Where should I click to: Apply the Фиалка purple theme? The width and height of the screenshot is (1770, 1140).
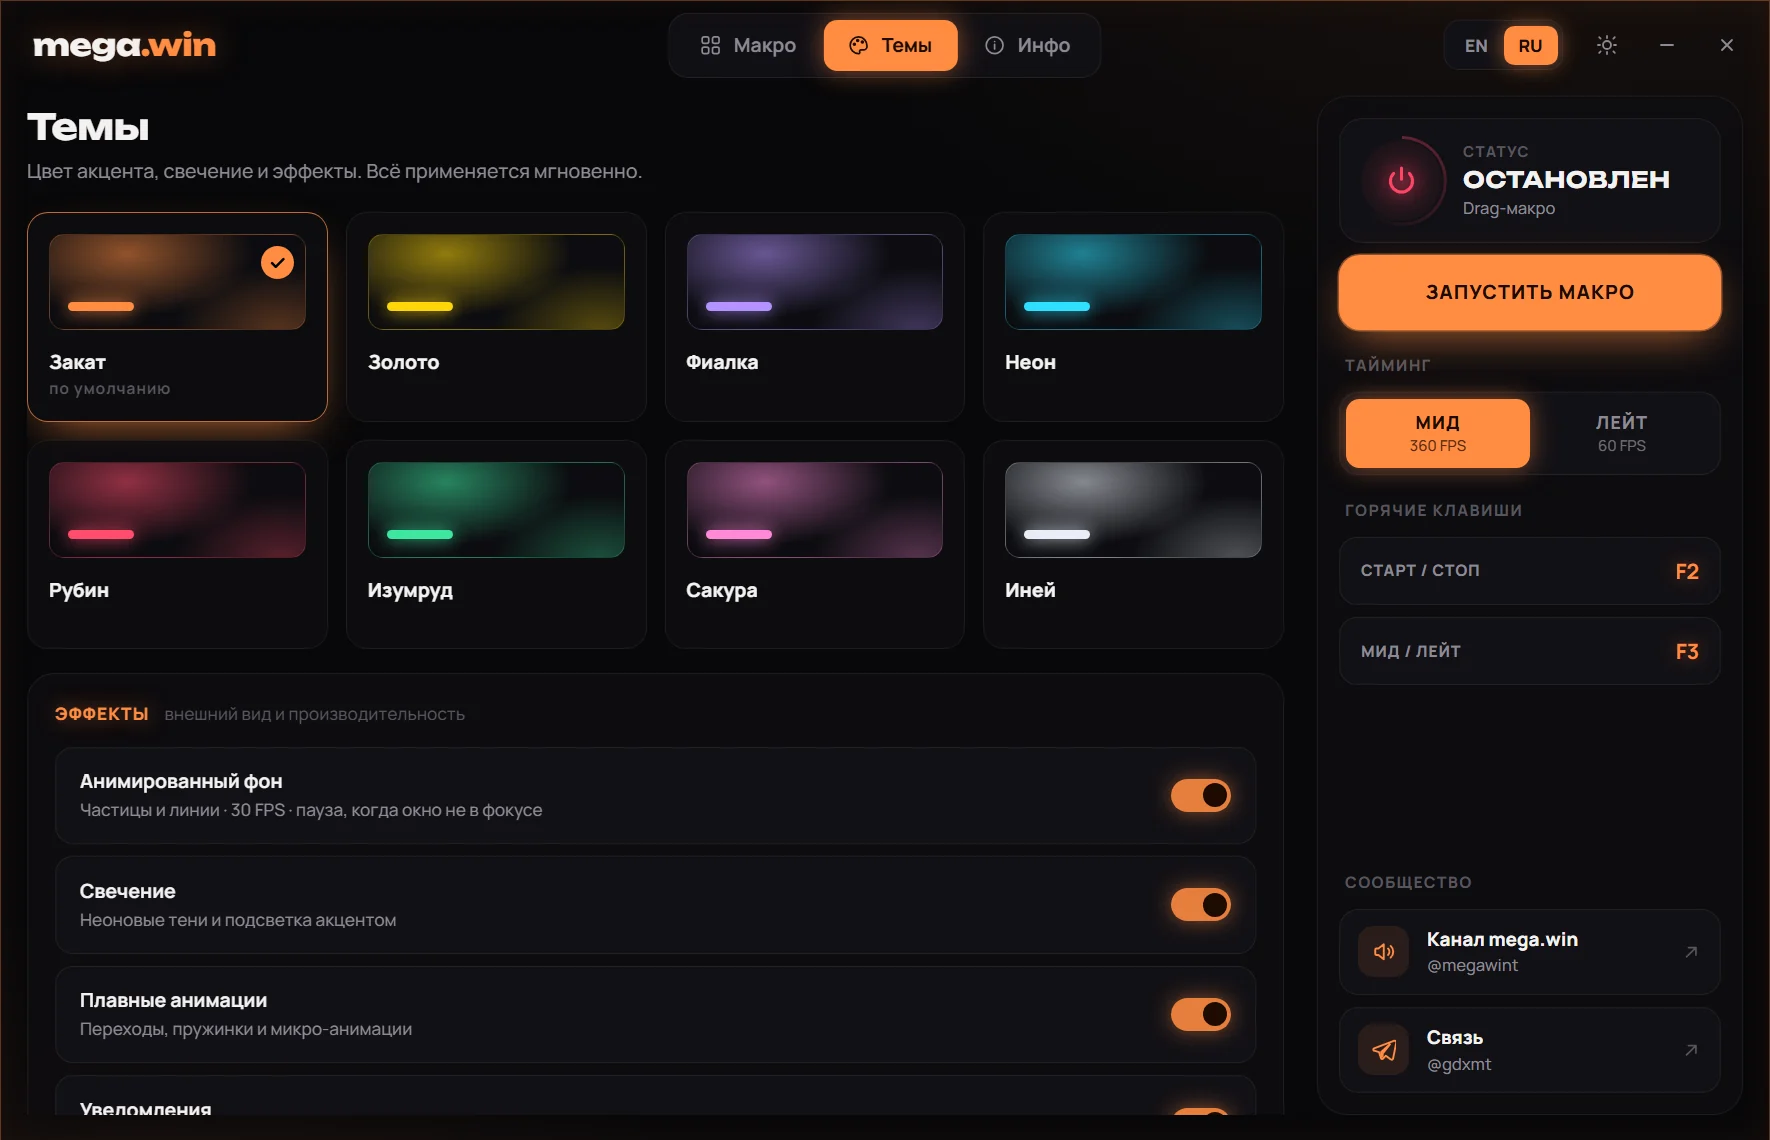815,316
